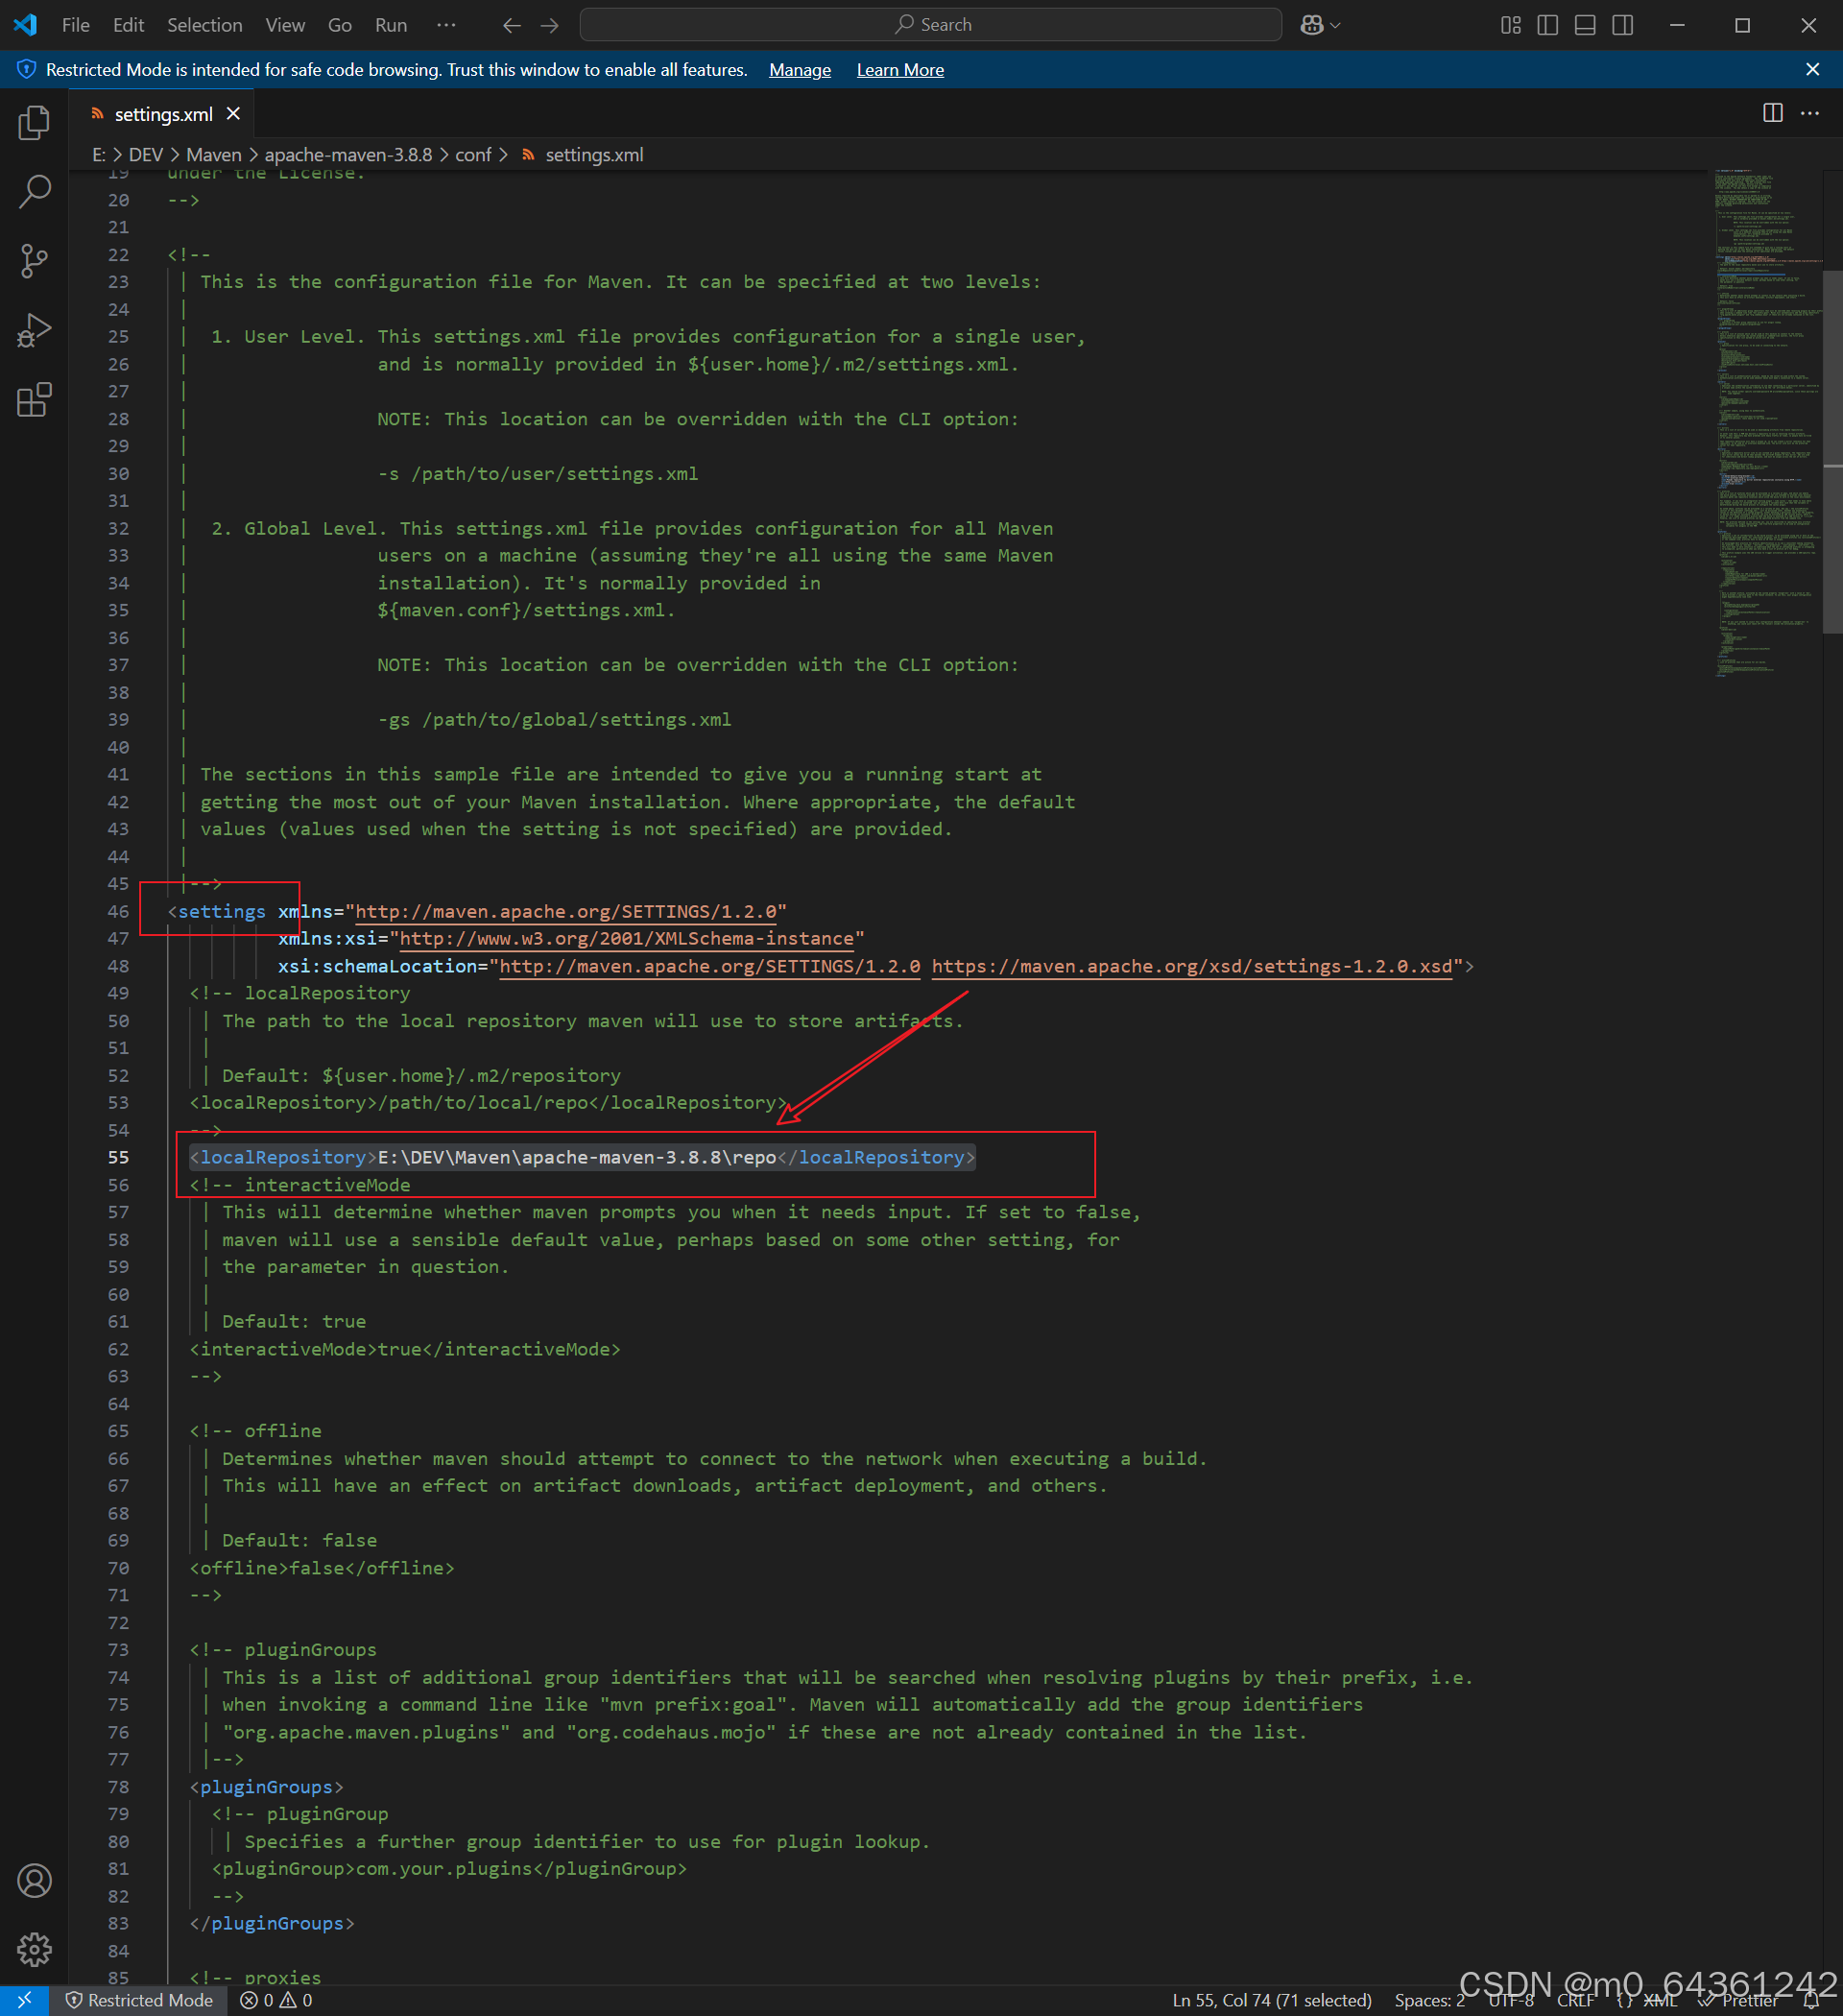Click the Learn More link
The height and width of the screenshot is (2016, 1843).
[x=899, y=70]
